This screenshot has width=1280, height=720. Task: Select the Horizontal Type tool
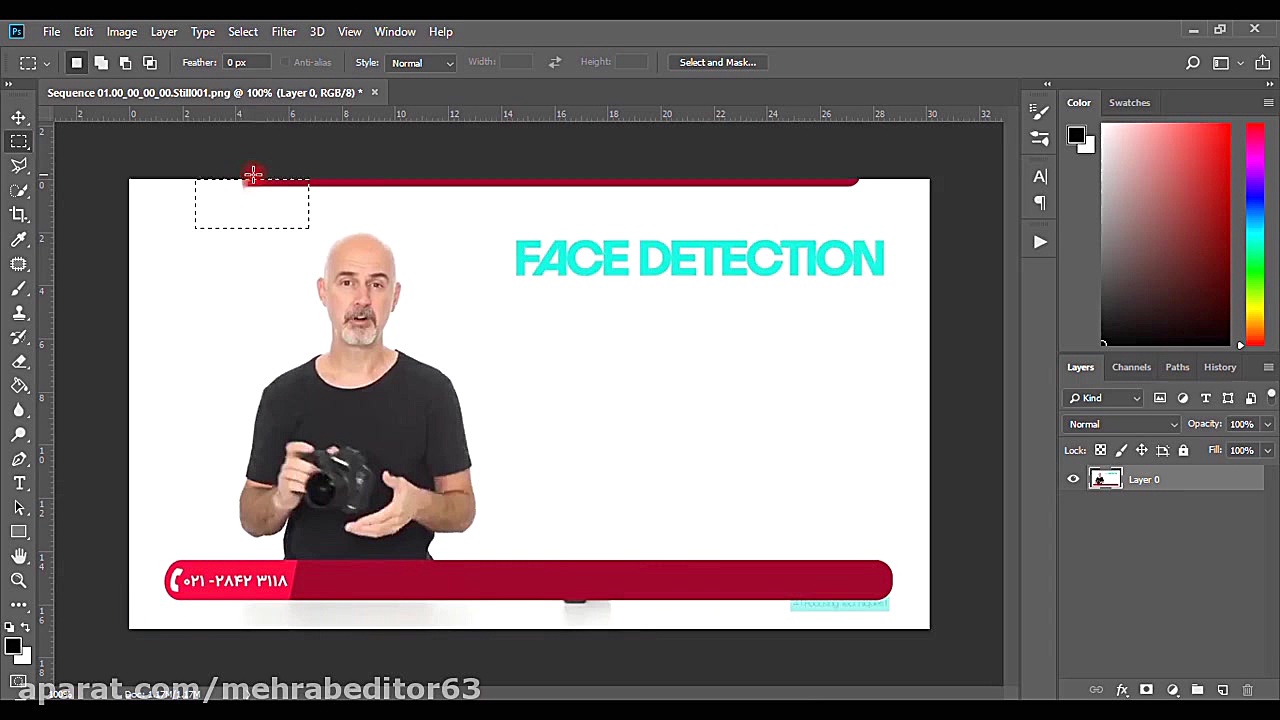19,483
